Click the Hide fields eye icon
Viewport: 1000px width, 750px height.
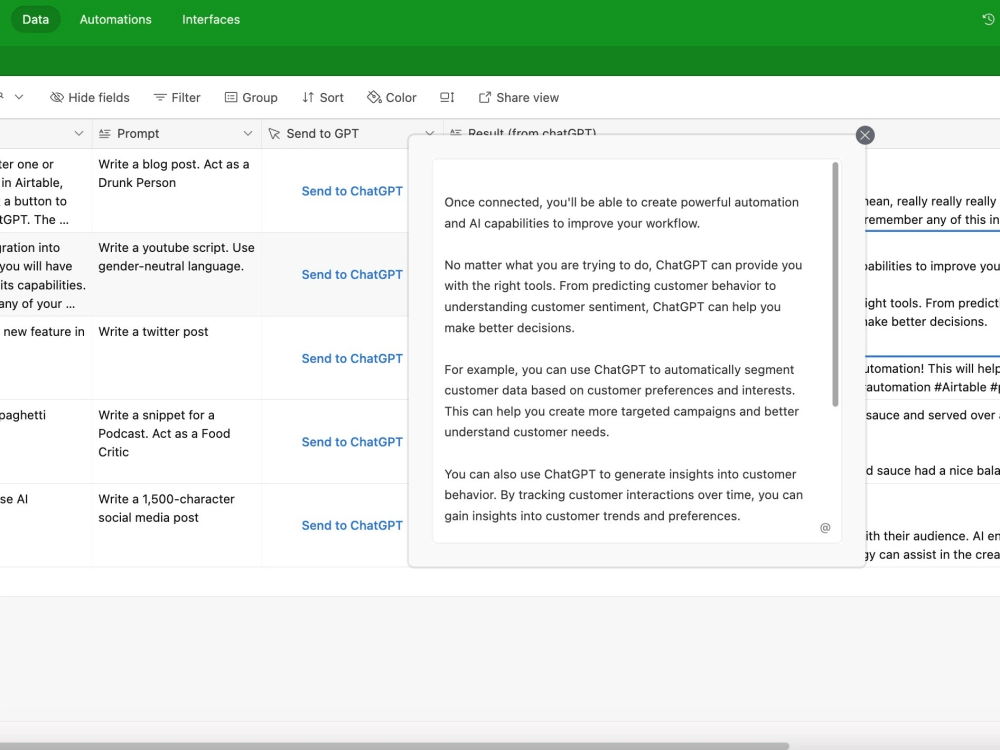58,97
